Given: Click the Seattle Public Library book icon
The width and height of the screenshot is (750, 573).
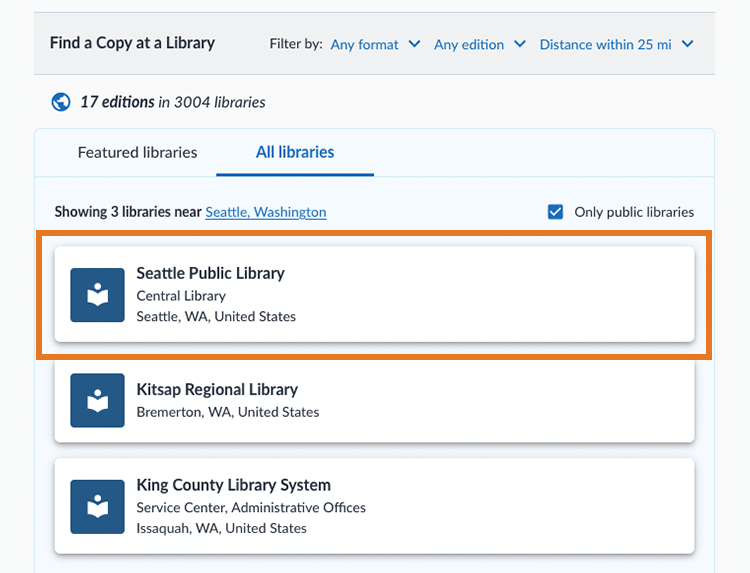Looking at the screenshot, I should (x=97, y=295).
